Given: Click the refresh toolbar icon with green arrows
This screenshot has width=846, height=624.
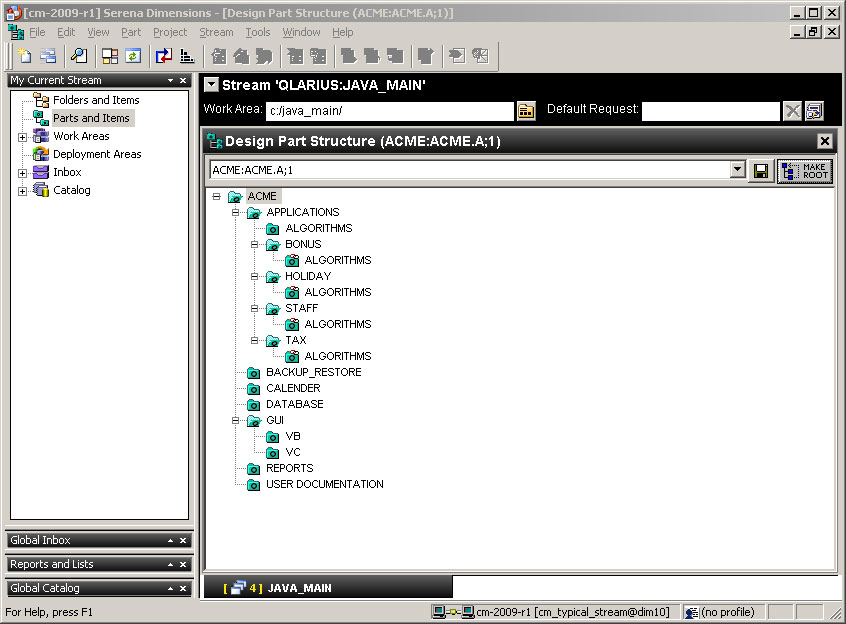Looking at the screenshot, I should [x=133, y=56].
